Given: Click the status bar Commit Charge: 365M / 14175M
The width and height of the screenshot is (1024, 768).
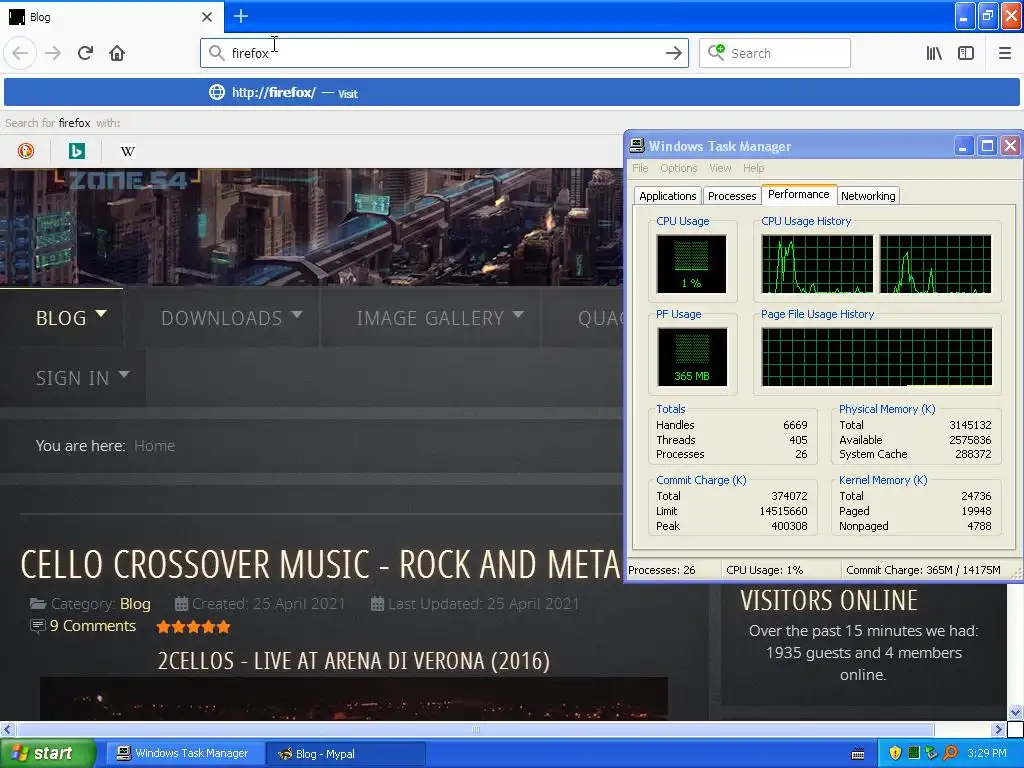Looking at the screenshot, I should coord(923,570).
